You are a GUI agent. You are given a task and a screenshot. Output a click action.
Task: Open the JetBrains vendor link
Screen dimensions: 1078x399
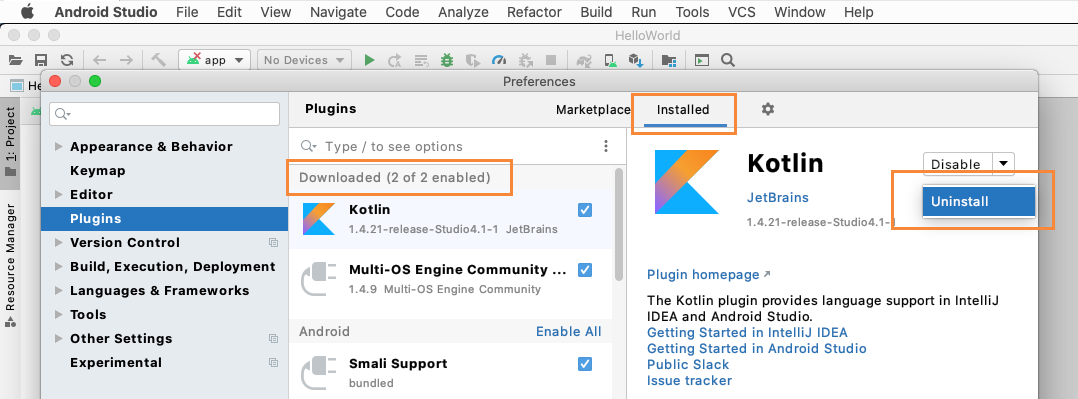778,197
